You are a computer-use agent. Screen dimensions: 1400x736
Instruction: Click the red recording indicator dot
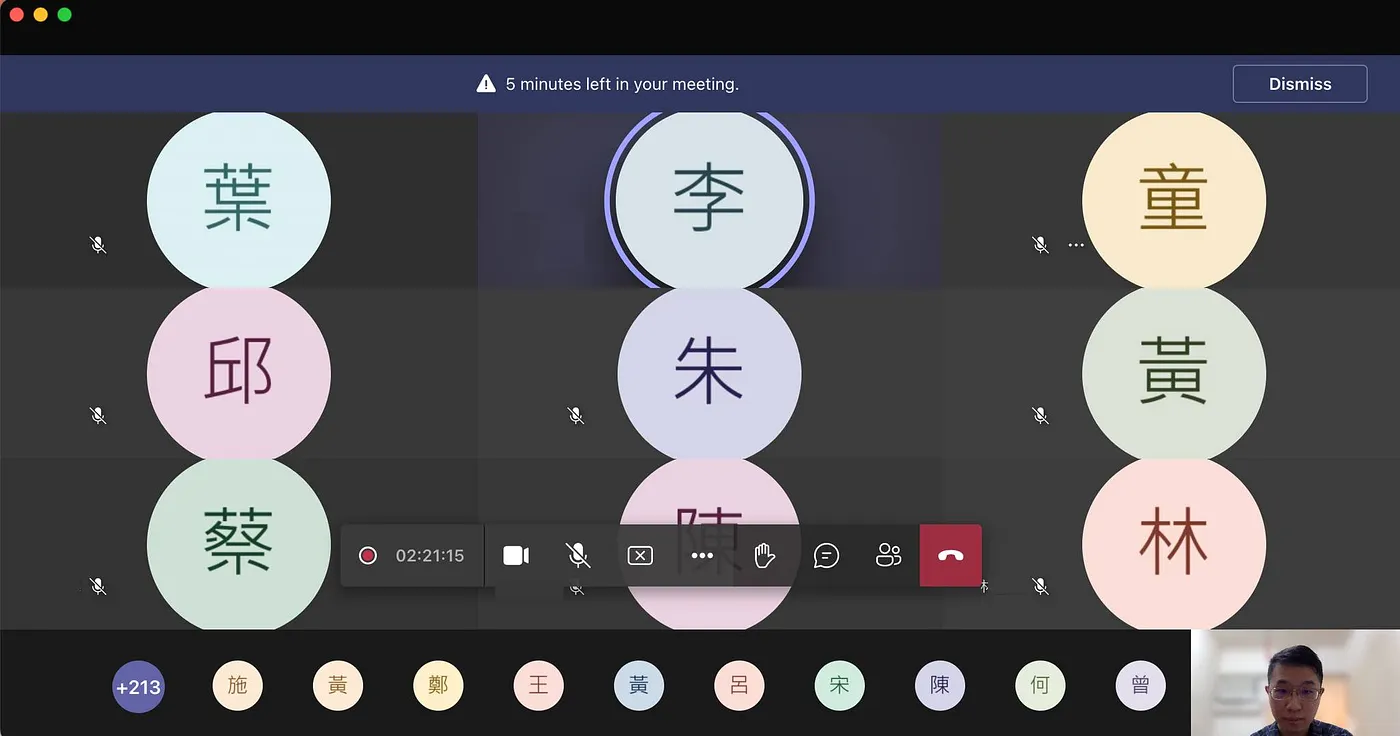[368, 555]
